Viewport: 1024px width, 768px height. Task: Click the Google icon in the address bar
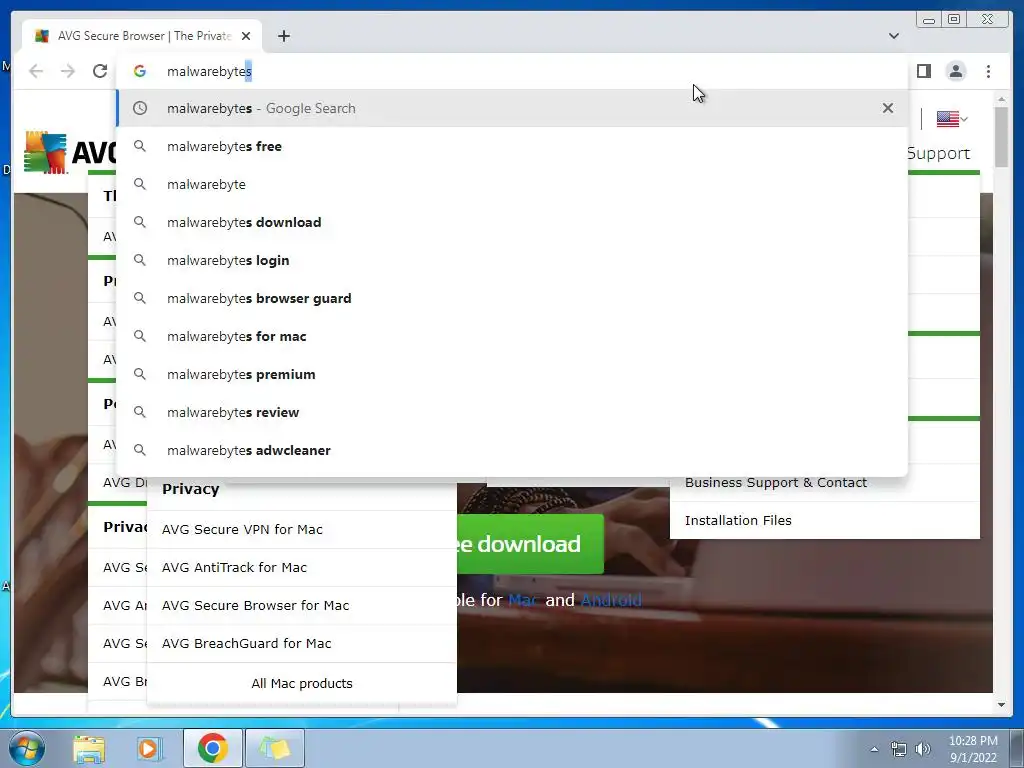[140, 71]
